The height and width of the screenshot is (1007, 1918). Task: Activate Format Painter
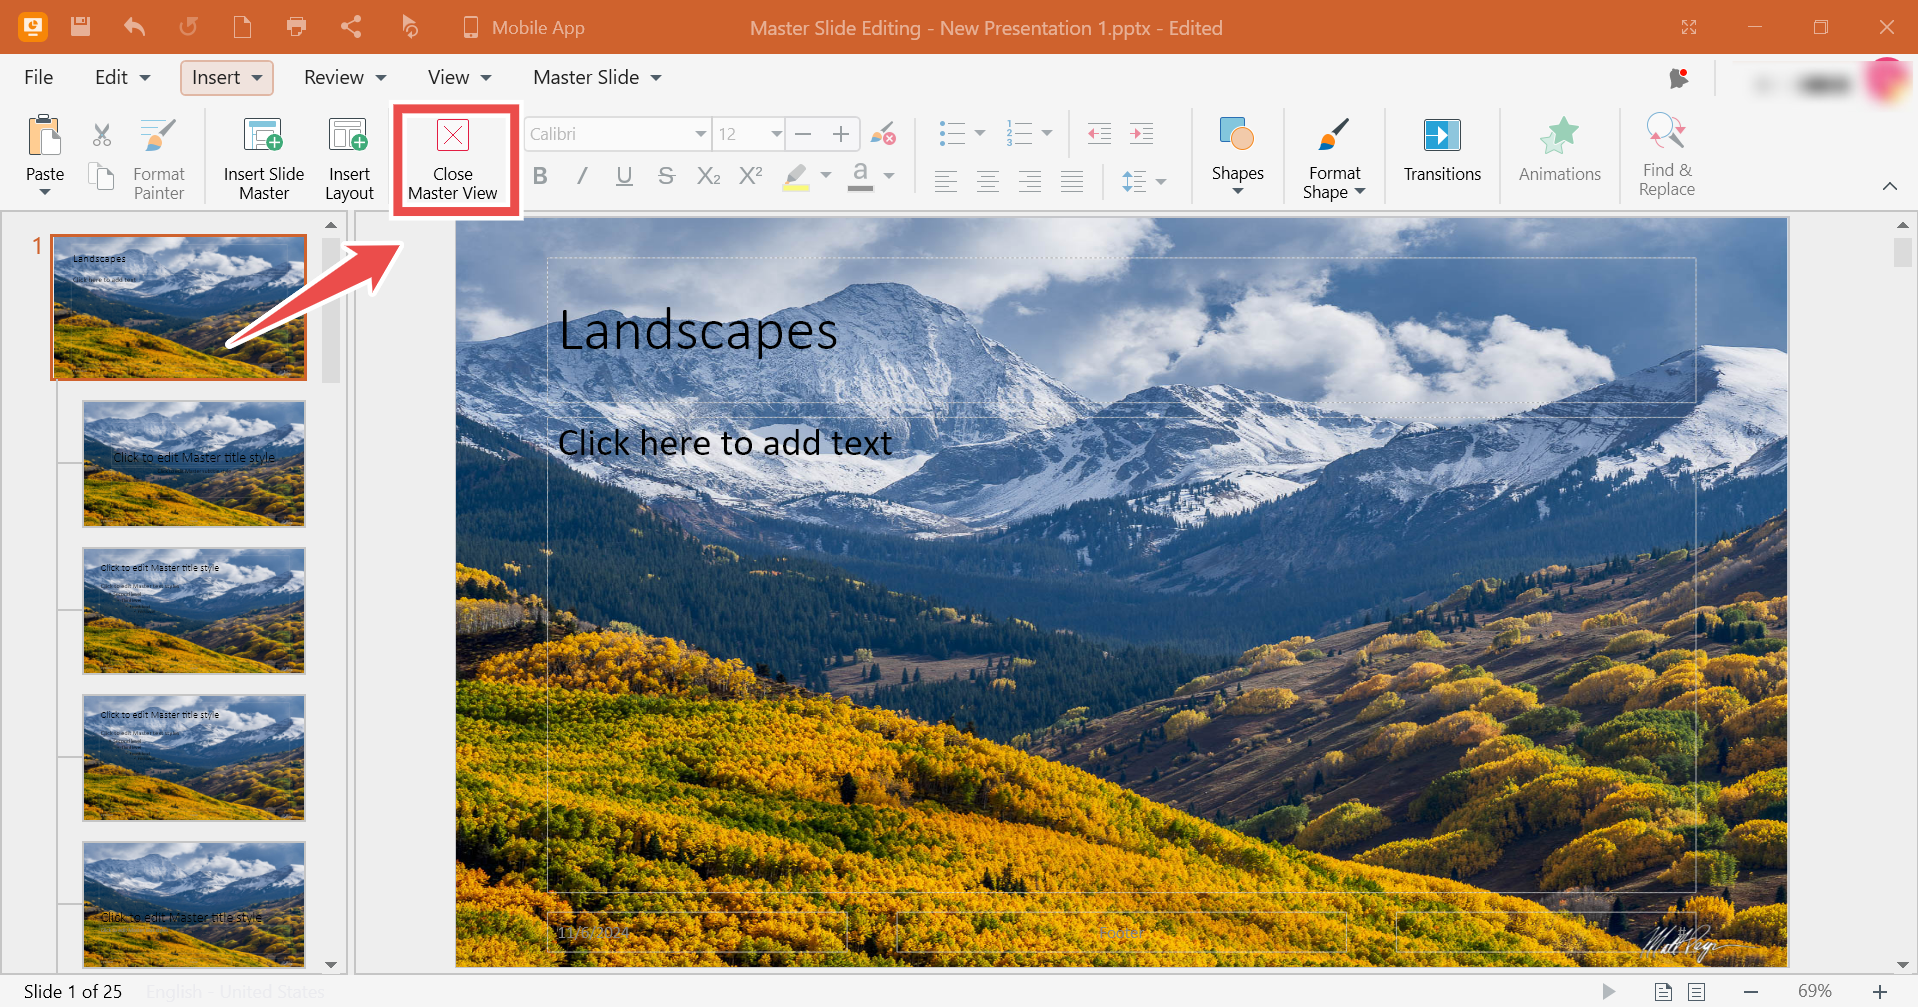coord(159,158)
